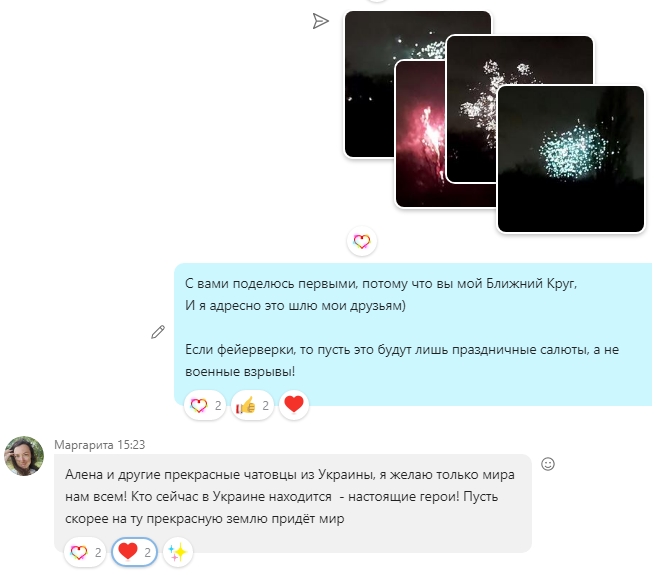Select Маргарита's gray message about Украины
Screen dimensions: 662x575
pos(293,503)
